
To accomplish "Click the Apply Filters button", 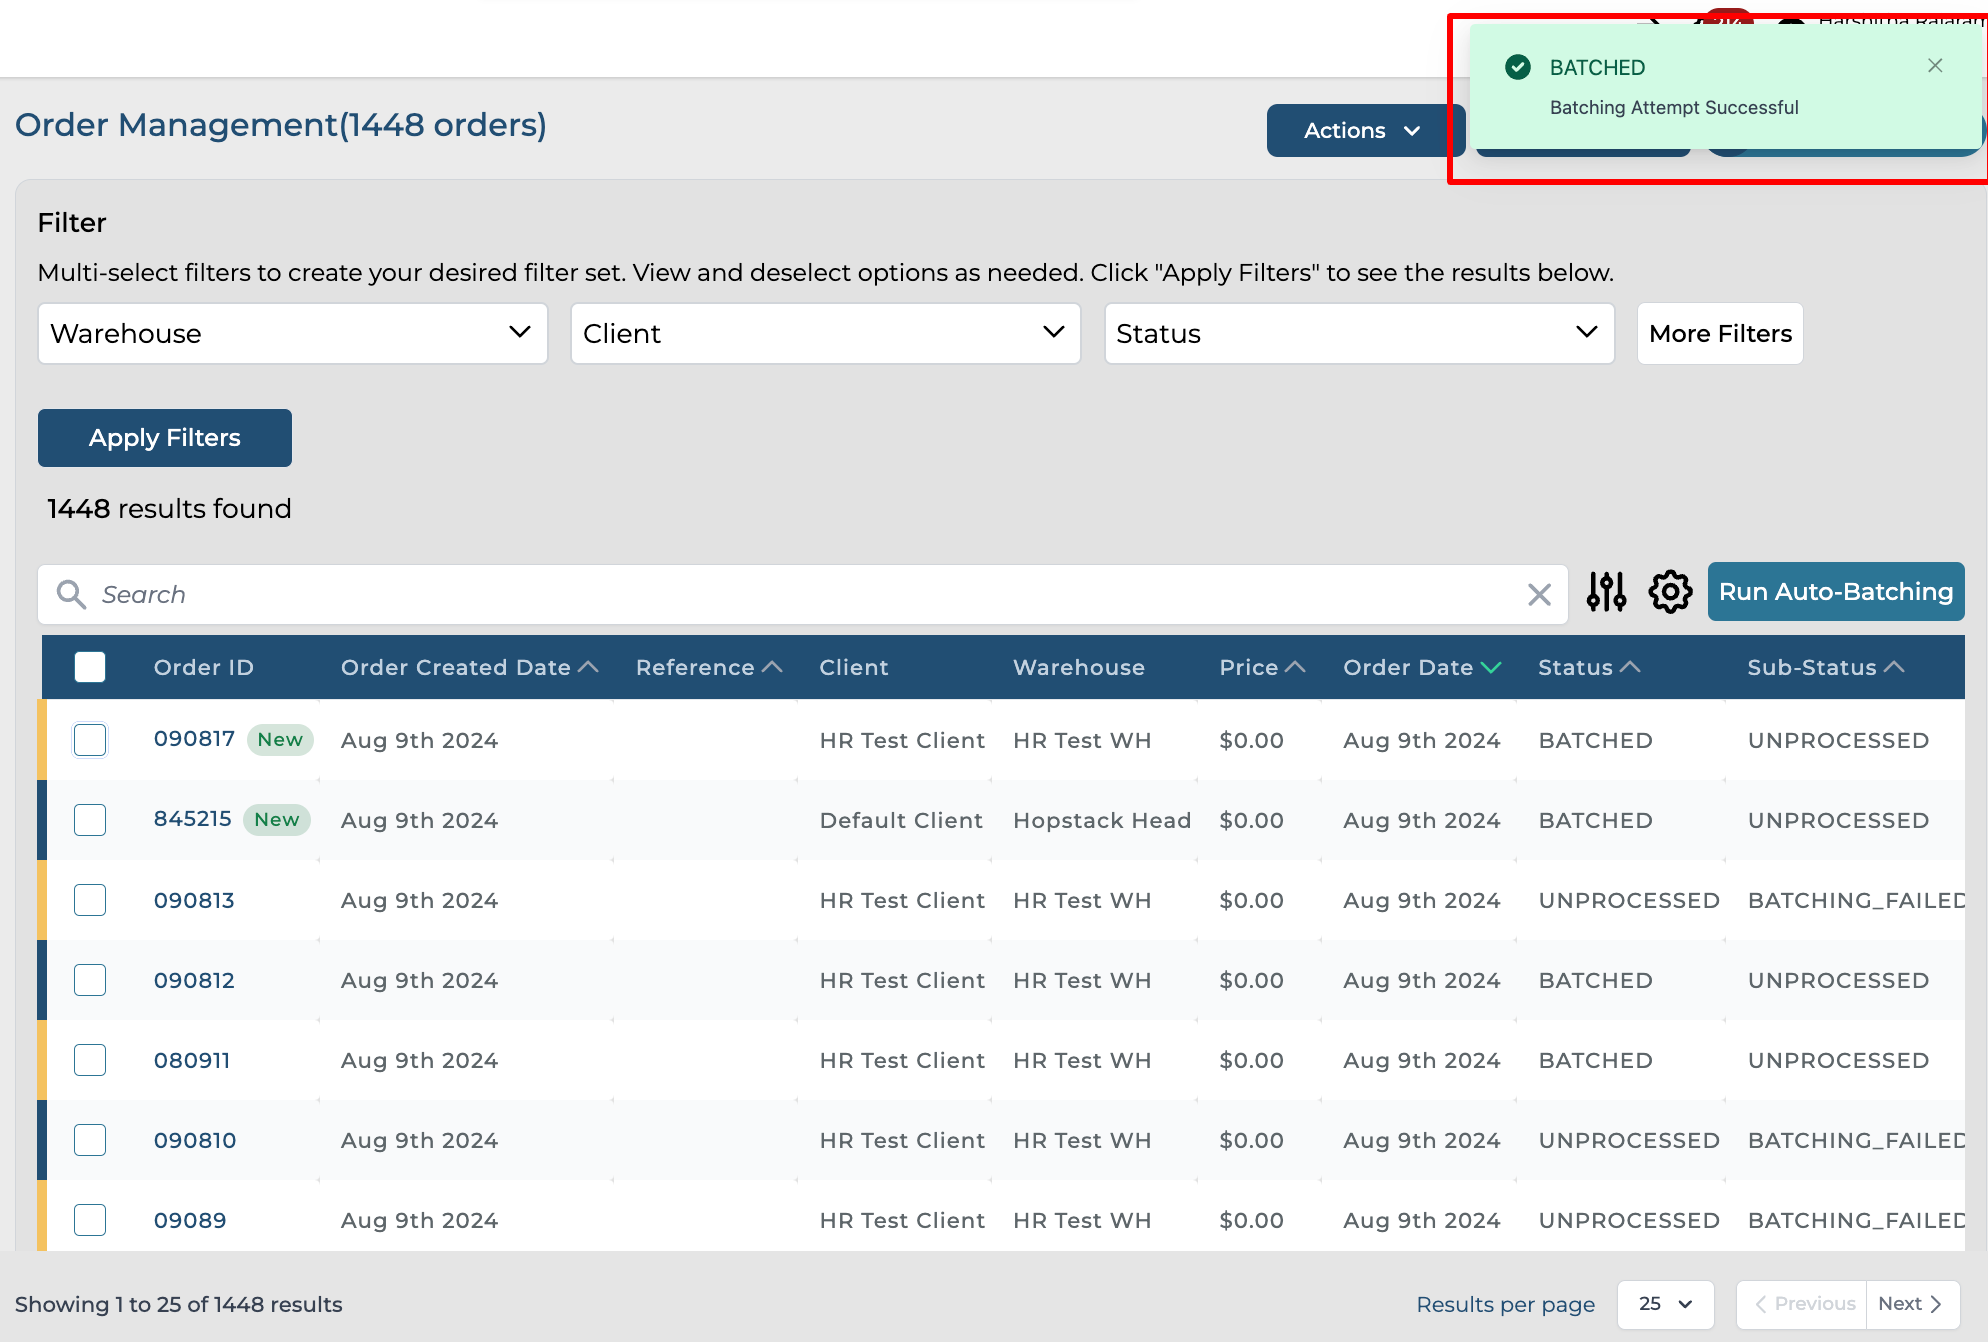I will click(165, 438).
